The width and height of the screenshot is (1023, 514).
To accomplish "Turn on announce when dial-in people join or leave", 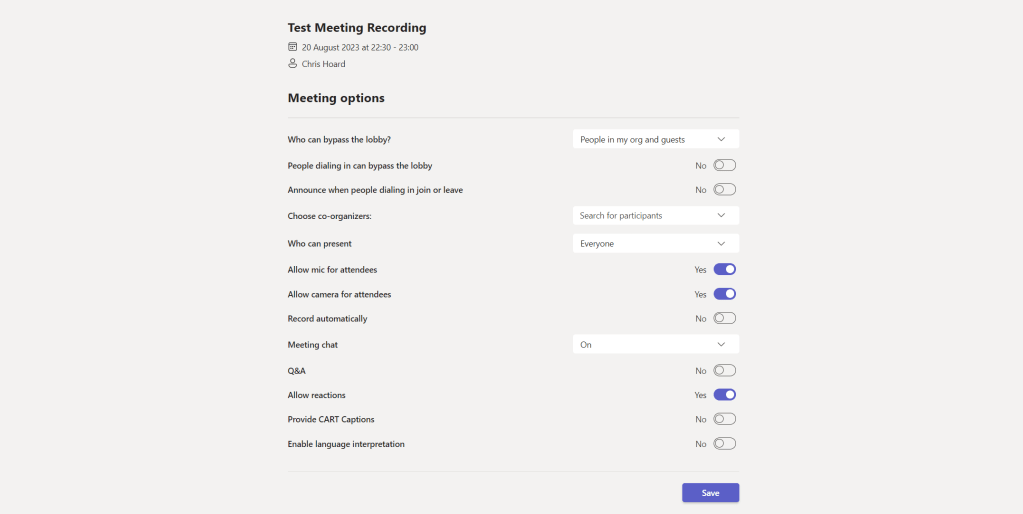I will point(724,190).
